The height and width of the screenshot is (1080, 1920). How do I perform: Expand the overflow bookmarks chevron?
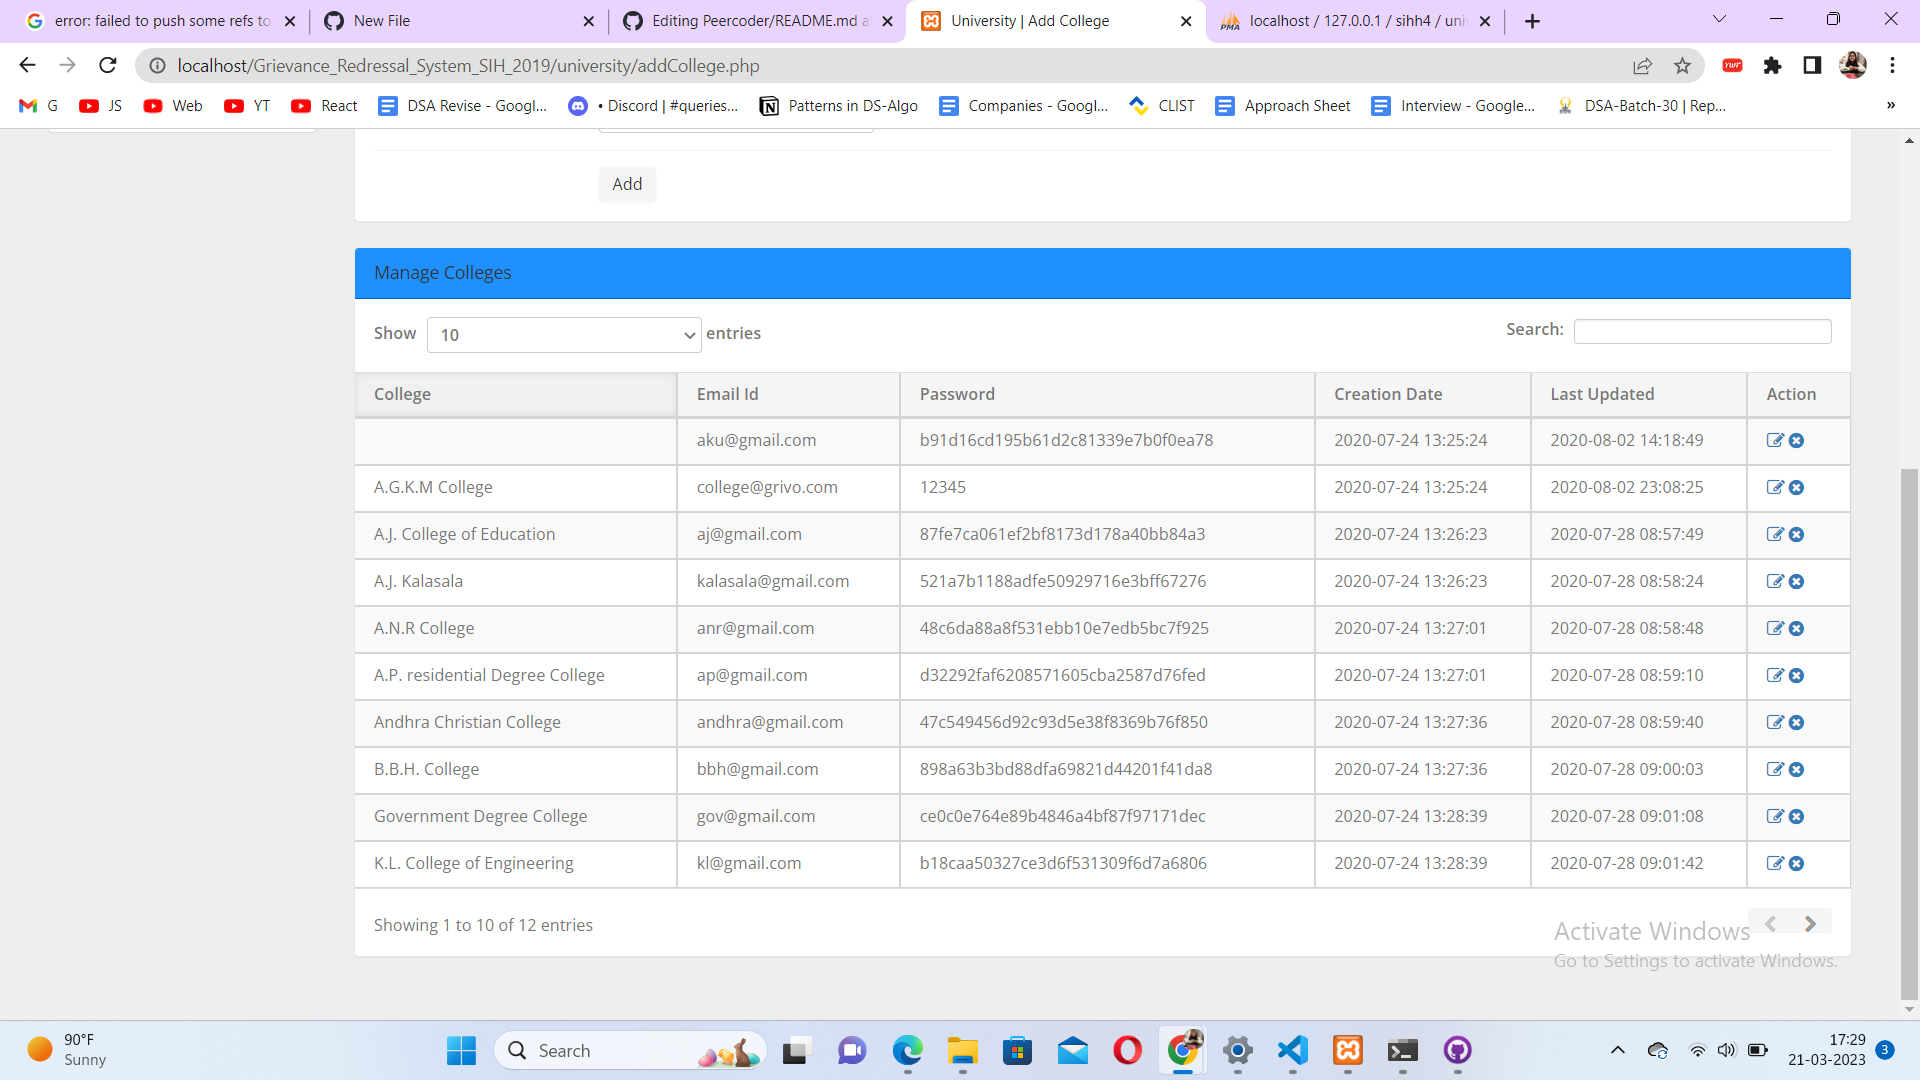[x=1890, y=105]
